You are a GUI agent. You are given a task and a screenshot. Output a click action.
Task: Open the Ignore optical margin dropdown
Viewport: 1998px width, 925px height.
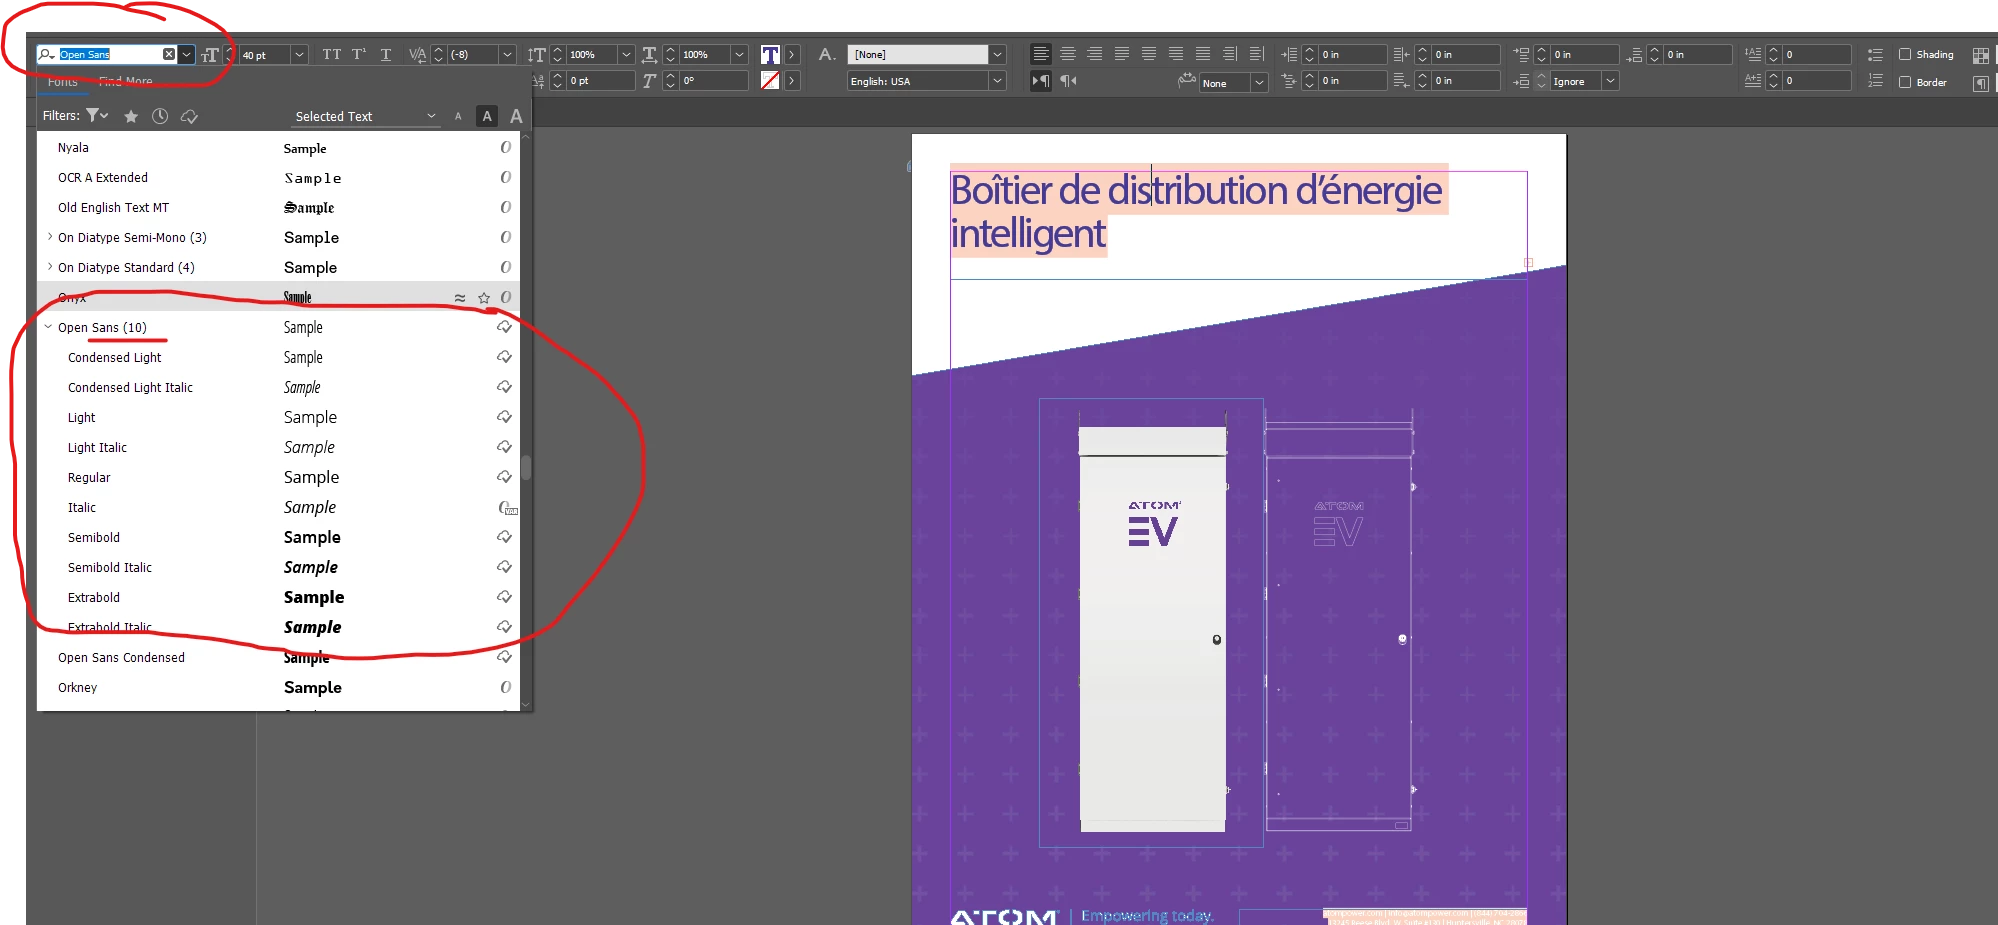click(1610, 81)
